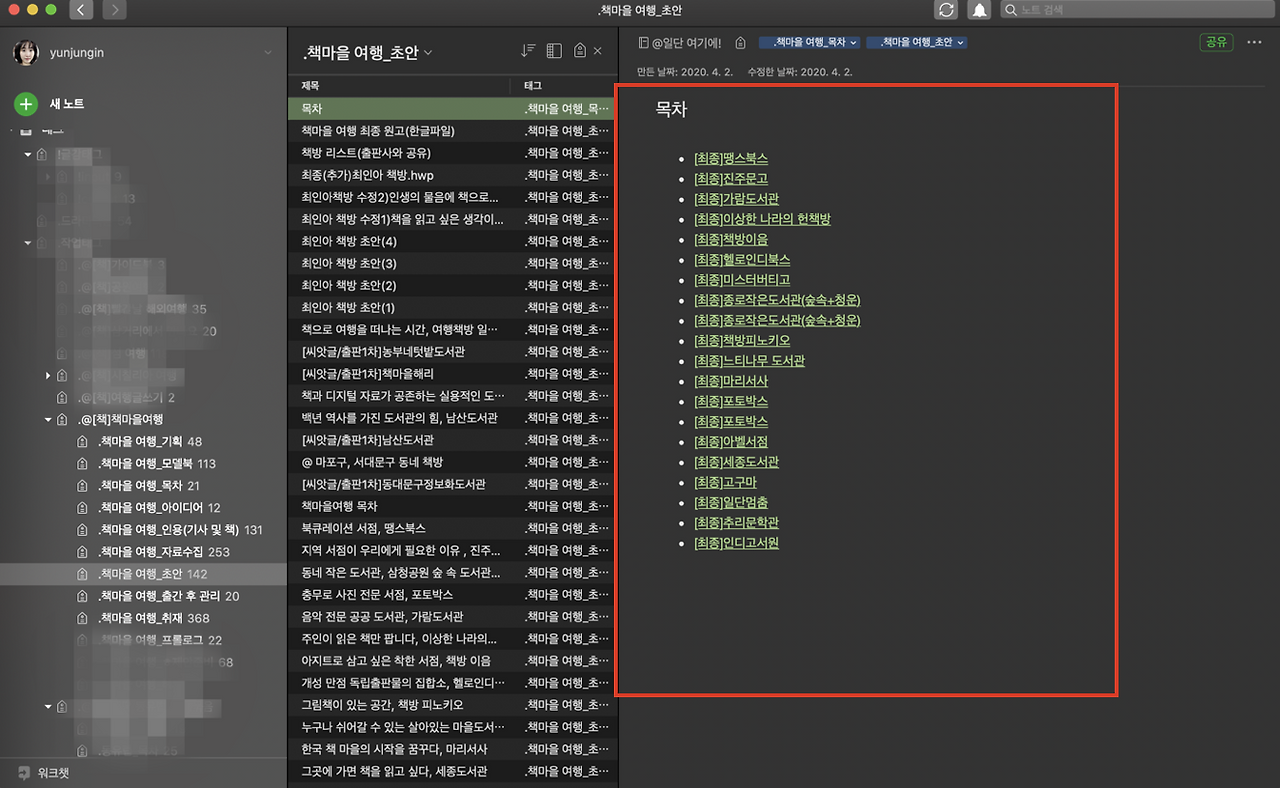Go forward with the right arrow button
This screenshot has height=788, width=1280.
tap(114, 10)
